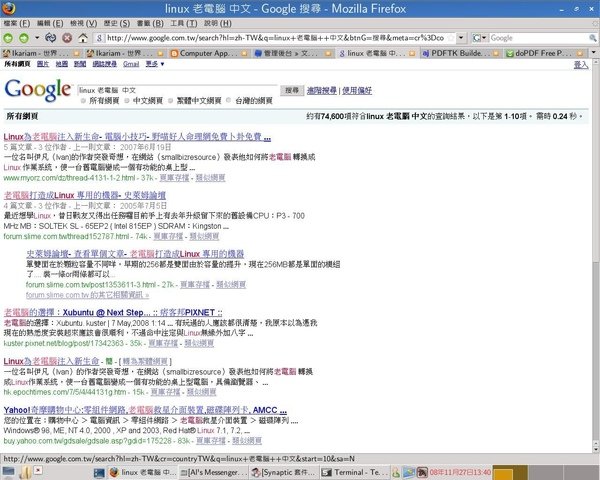Viewport: 600px width, 480px height.
Task: Click the scrollbar down arrow
Action: [x=595, y=449]
